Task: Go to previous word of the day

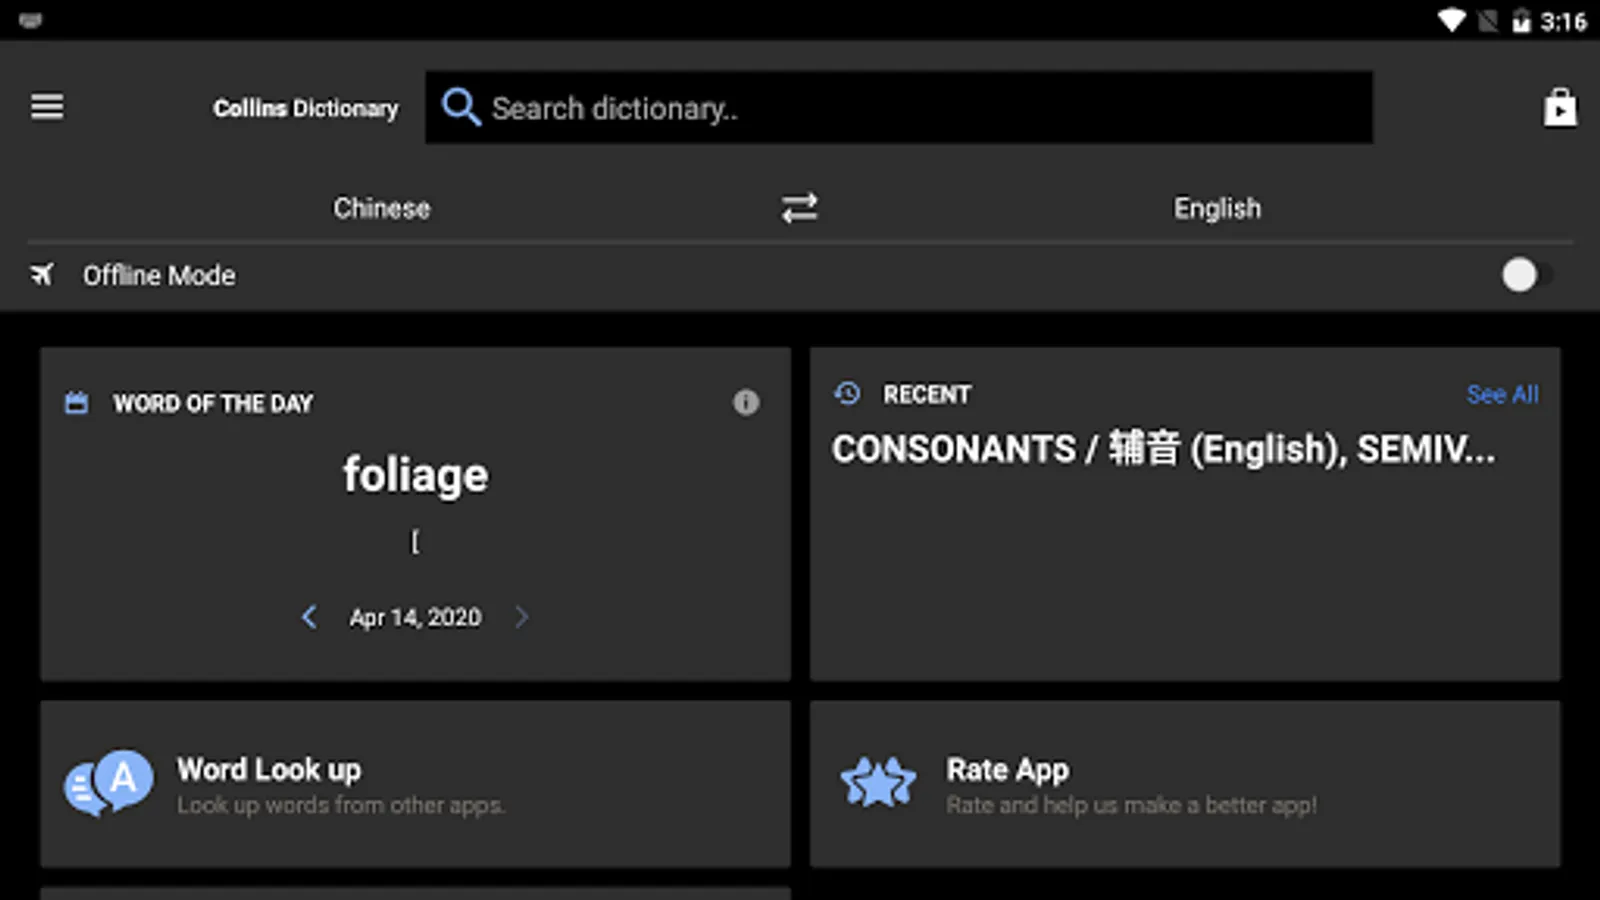Action: click(x=309, y=617)
